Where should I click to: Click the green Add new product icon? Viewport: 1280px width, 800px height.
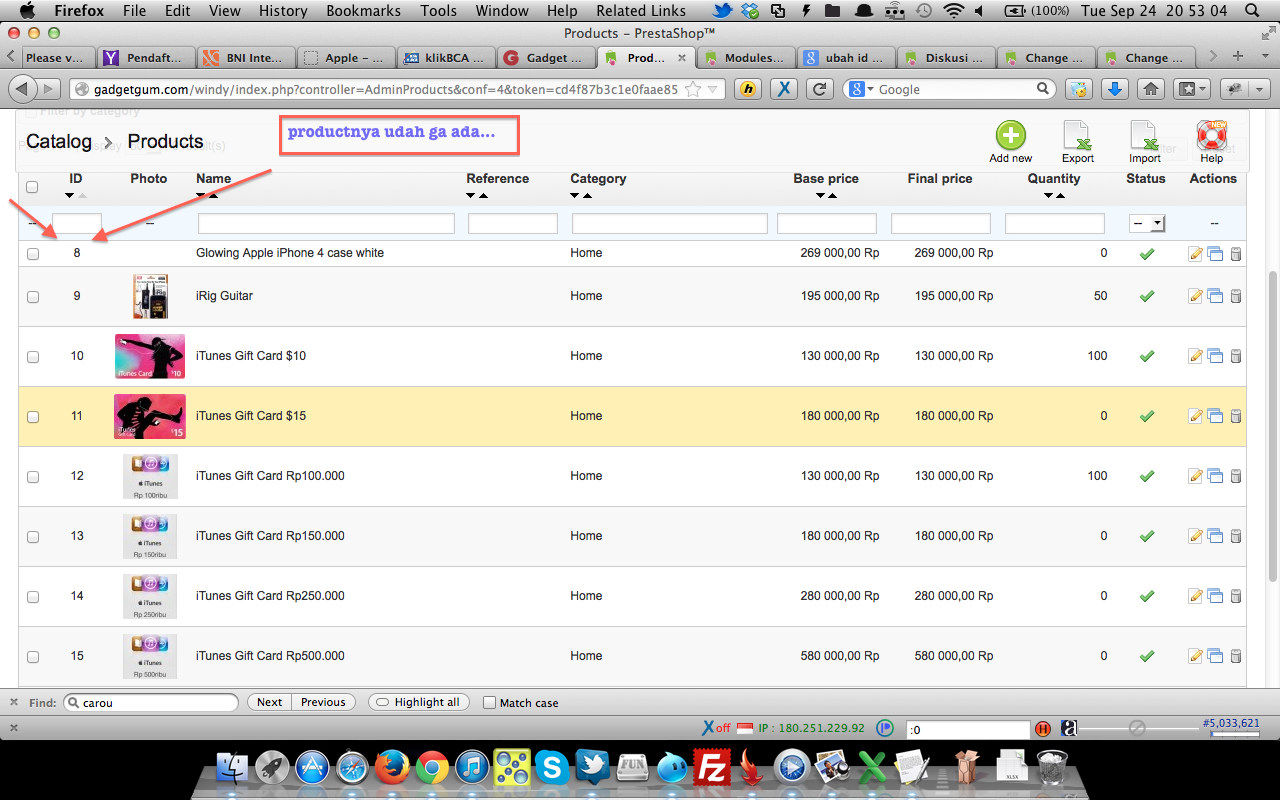[x=1011, y=135]
